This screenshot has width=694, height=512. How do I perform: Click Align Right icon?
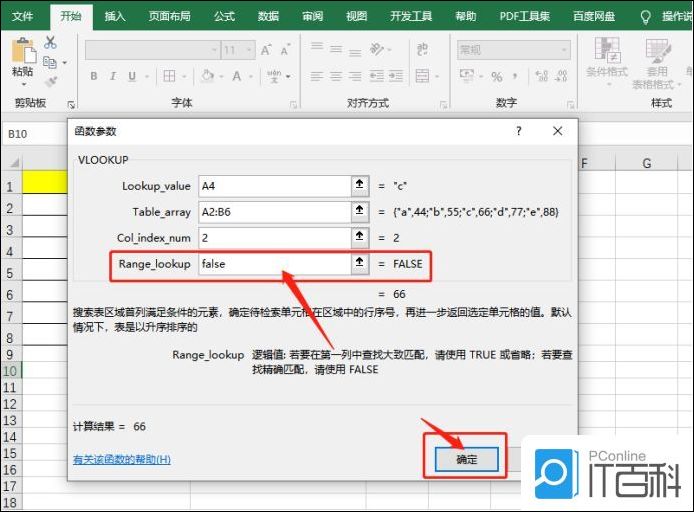point(355,76)
